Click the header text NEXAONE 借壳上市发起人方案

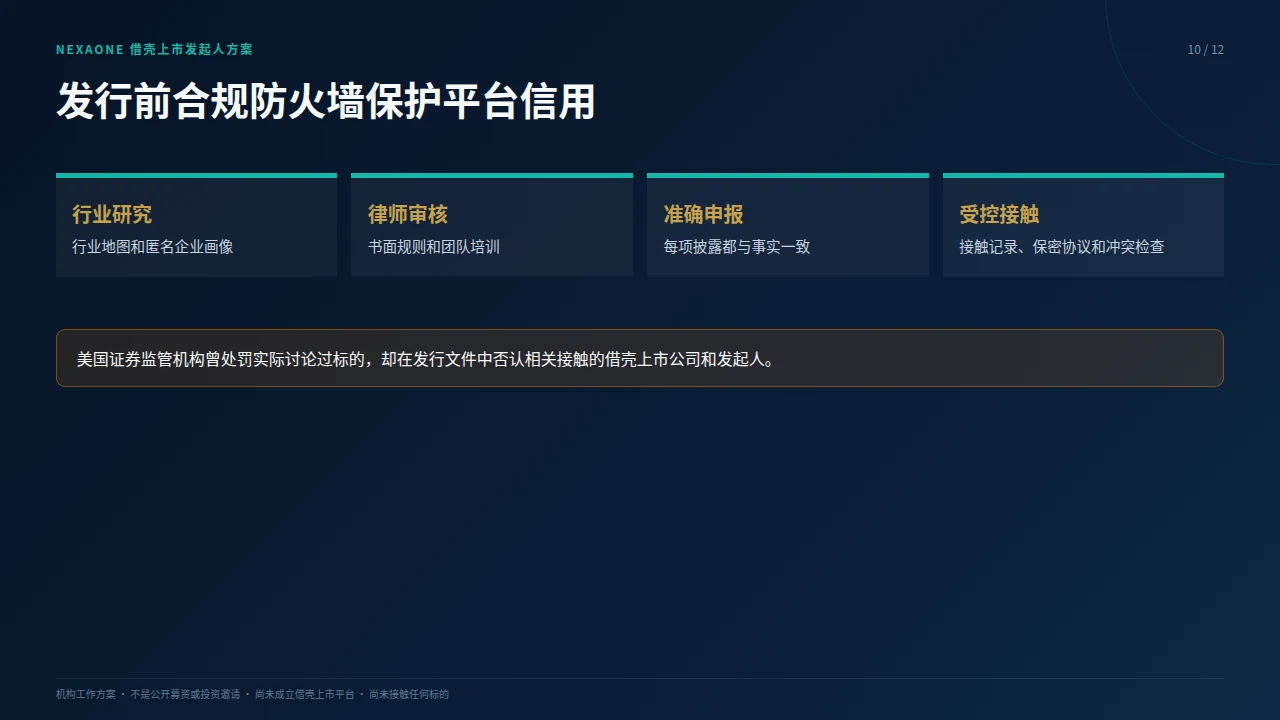154,49
